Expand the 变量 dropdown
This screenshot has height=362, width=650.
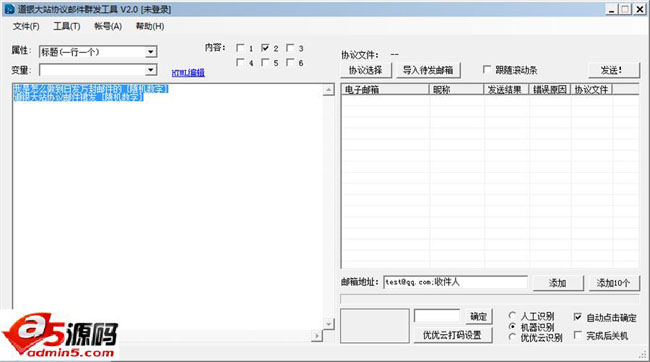click(x=151, y=70)
